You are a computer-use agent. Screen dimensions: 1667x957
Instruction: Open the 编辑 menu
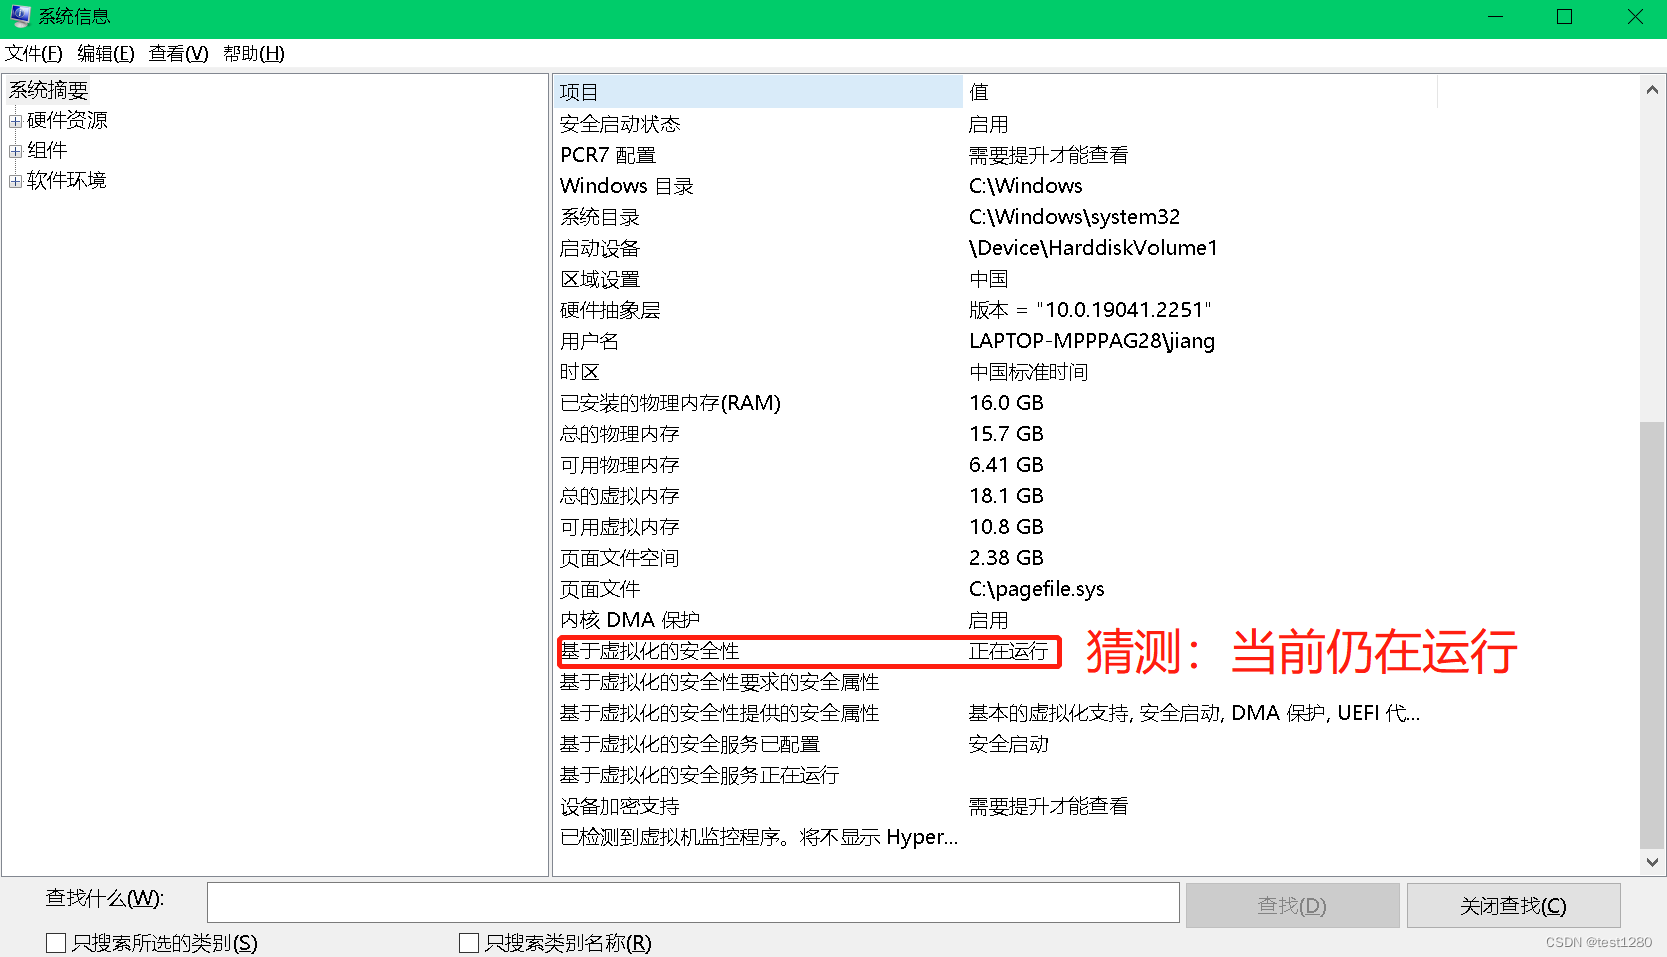(x=105, y=53)
